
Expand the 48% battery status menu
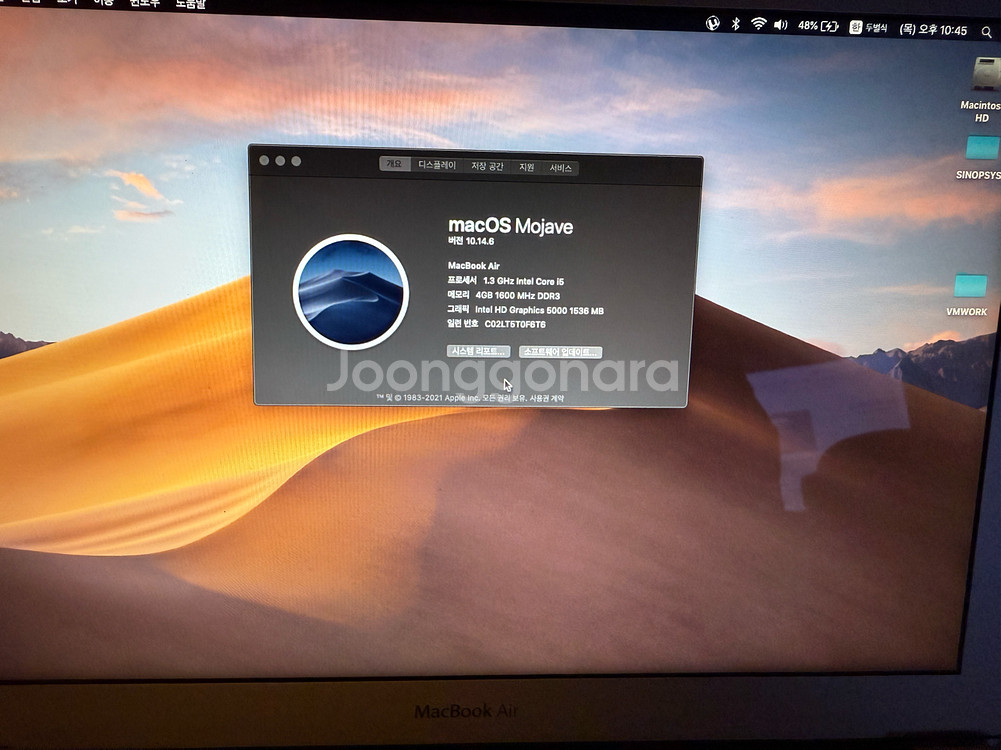[x=817, y=26]
